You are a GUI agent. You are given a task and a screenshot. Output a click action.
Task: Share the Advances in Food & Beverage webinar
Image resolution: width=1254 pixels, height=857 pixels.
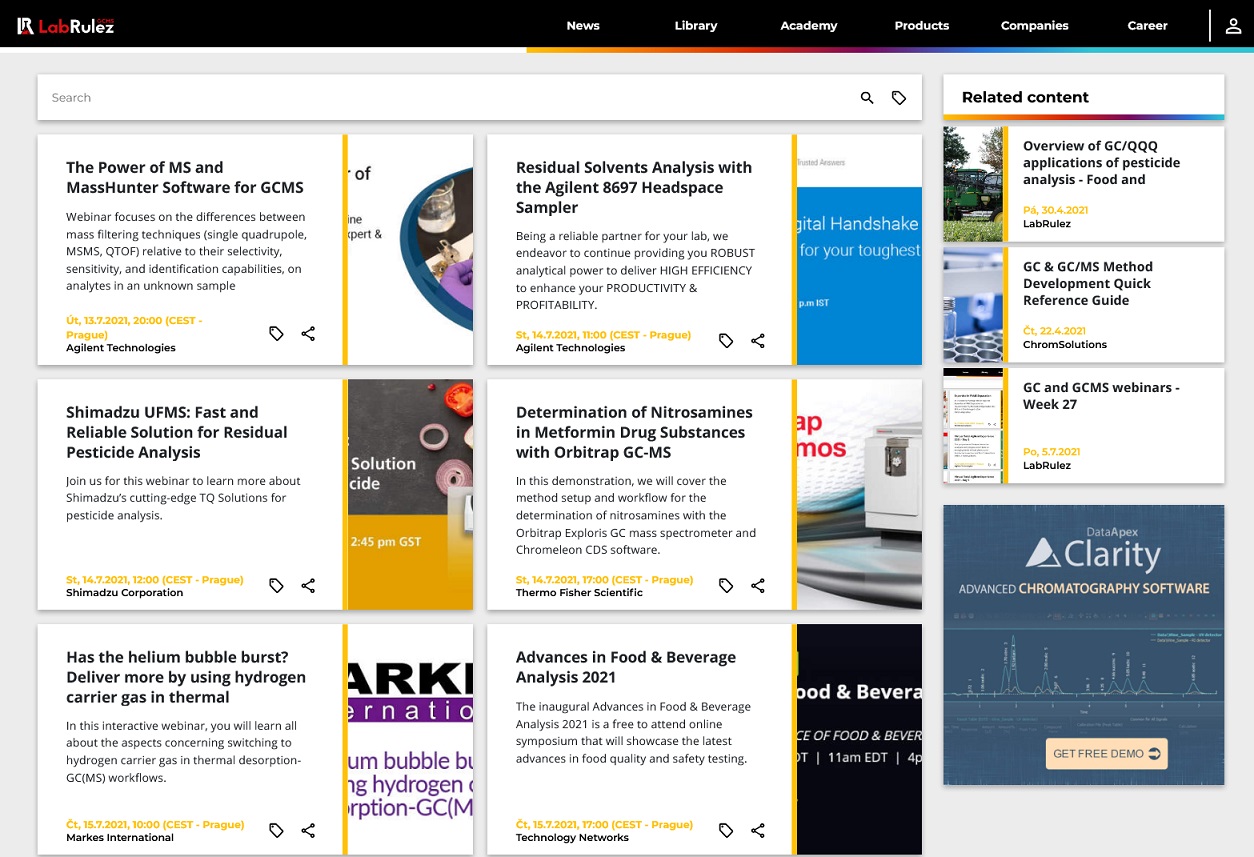click(758, 831)
